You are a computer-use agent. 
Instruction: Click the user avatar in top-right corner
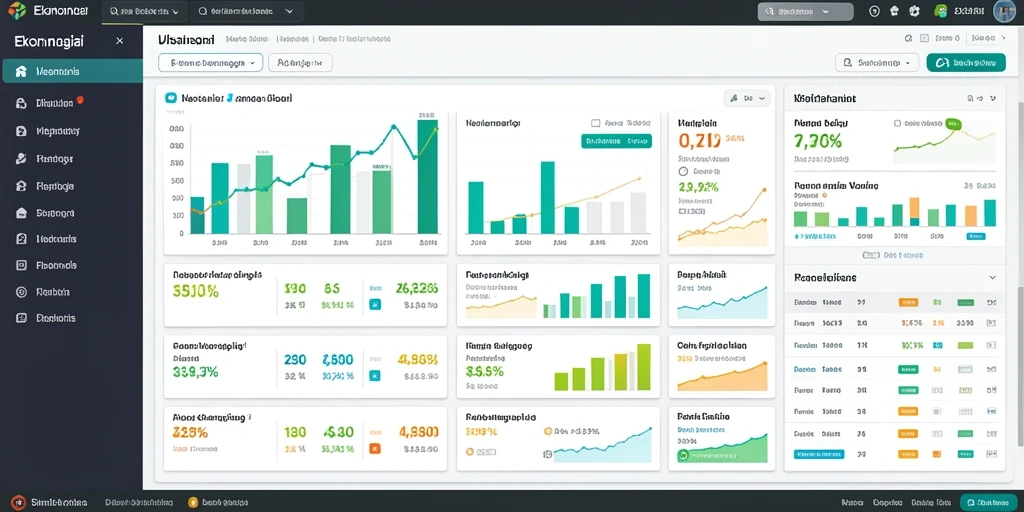click(x=1004, y=11)
